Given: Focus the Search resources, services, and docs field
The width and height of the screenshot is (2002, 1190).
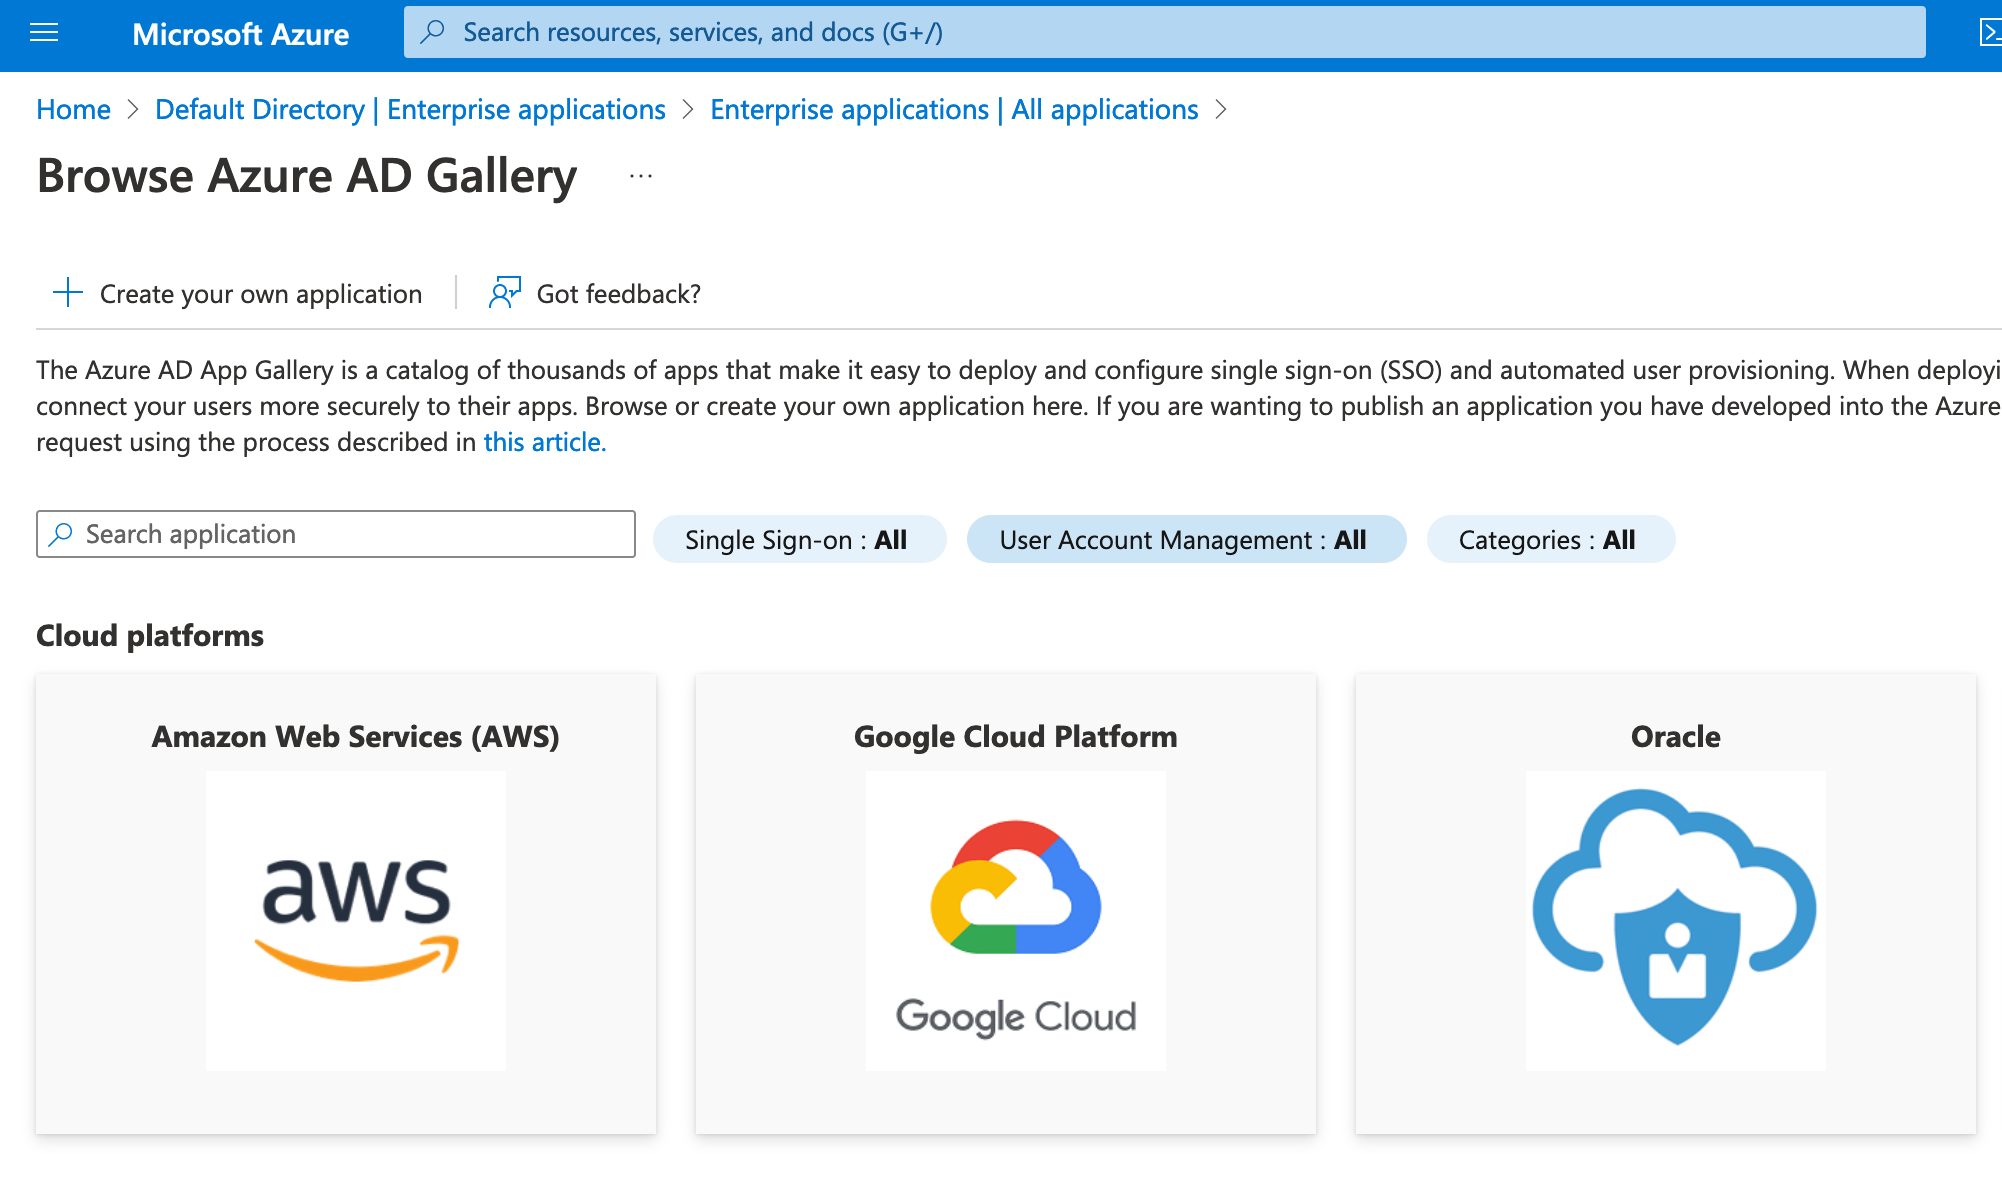Looking at the screenshot, I should 1165,32.
